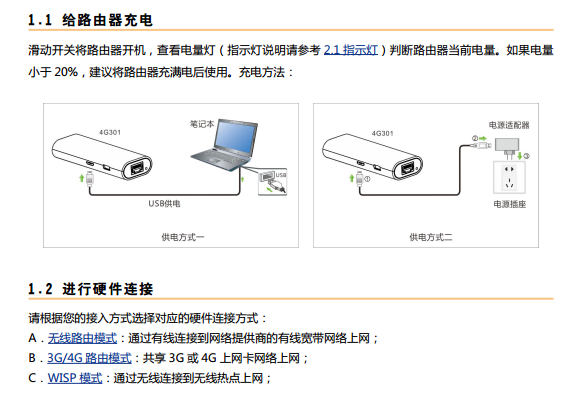This screenshot has width=565, height=408.
Task: Click the 4G301 router in 供电方式一 diagram
Action: pyautogui.click(x=102, y=156)
